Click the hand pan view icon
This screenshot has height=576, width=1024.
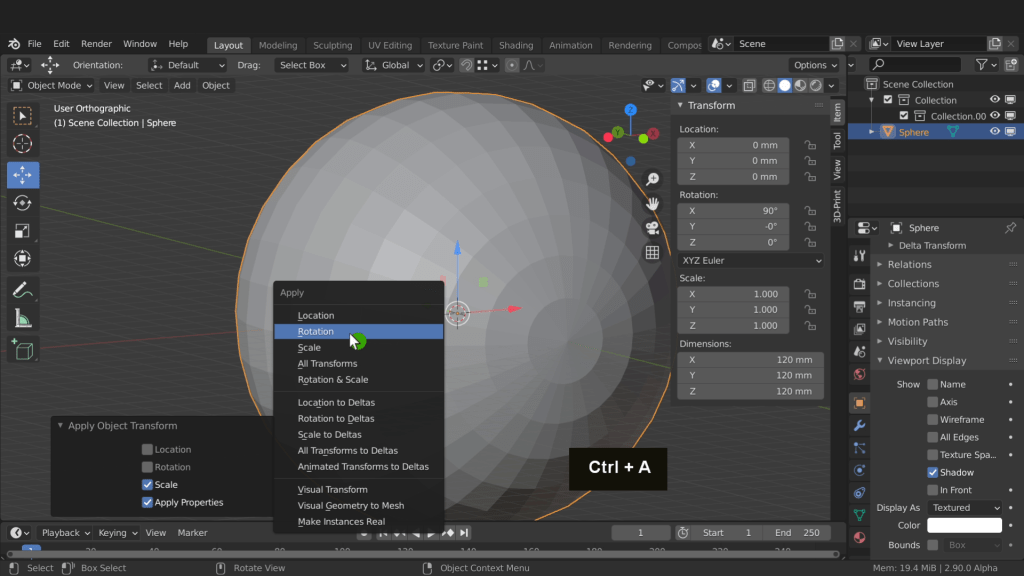652,204
